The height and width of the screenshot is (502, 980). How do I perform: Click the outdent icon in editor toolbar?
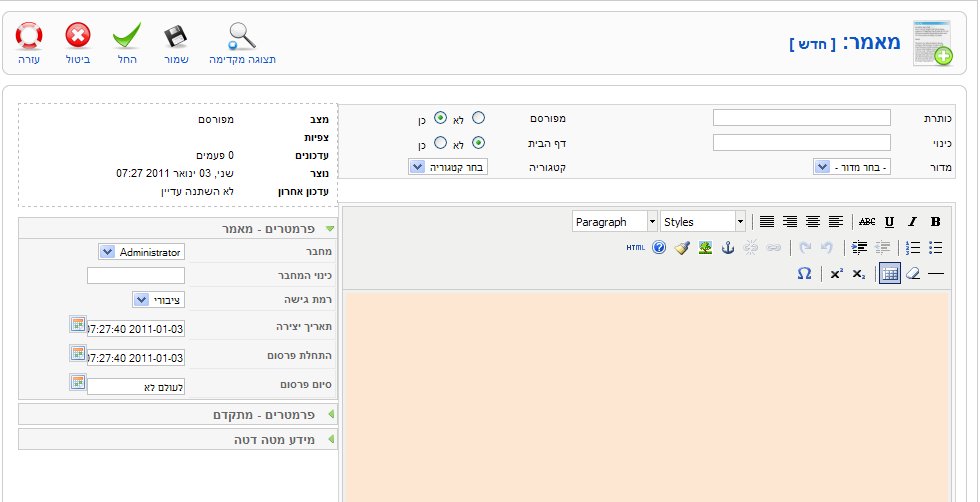(x=882, y=248)
